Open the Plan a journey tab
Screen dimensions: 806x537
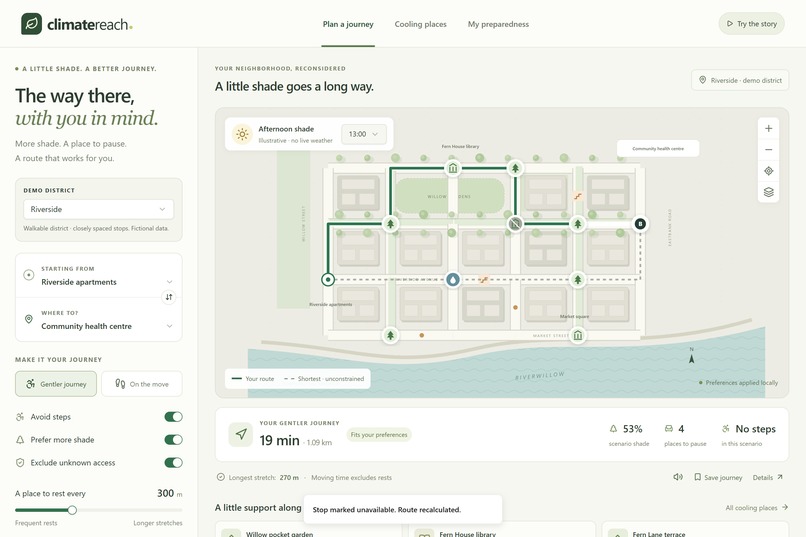(x=348, y=24)
